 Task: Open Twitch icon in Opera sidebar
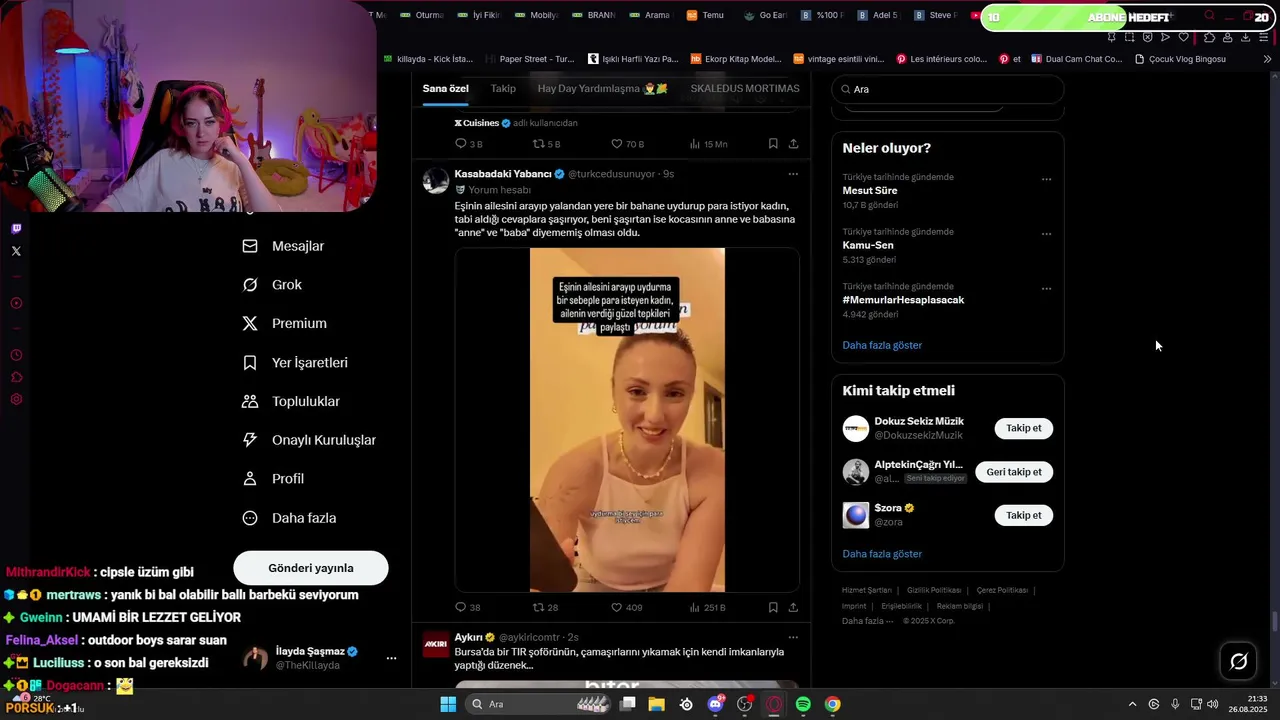click(x=16, y=229)
